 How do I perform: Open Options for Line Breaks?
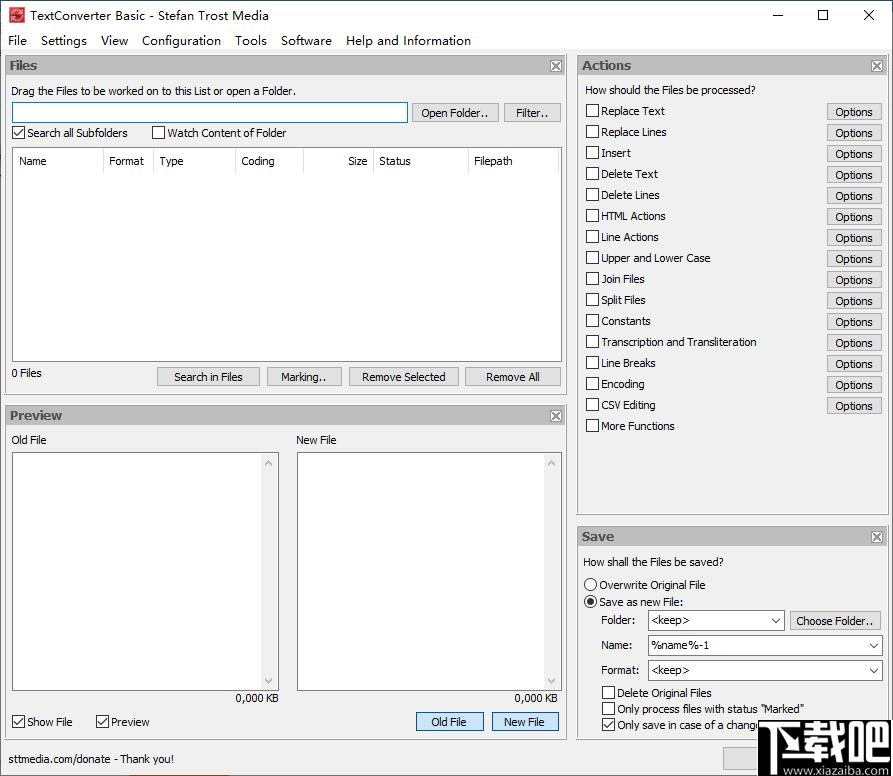click(x=854, y=364)
